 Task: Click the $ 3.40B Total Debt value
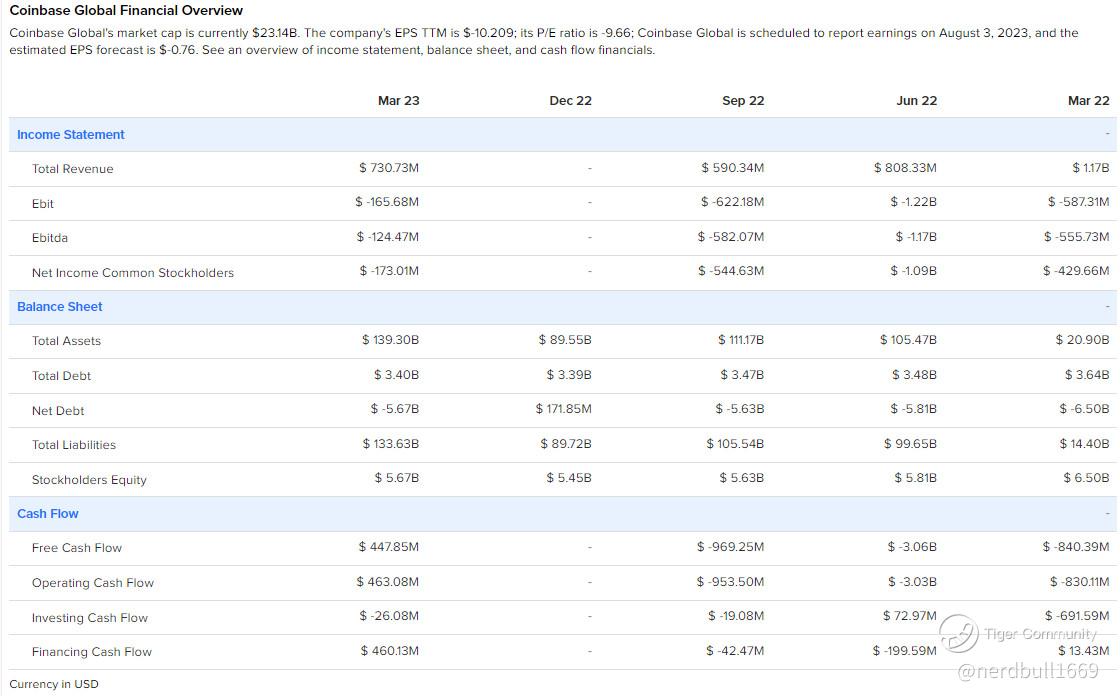point(396,375)
